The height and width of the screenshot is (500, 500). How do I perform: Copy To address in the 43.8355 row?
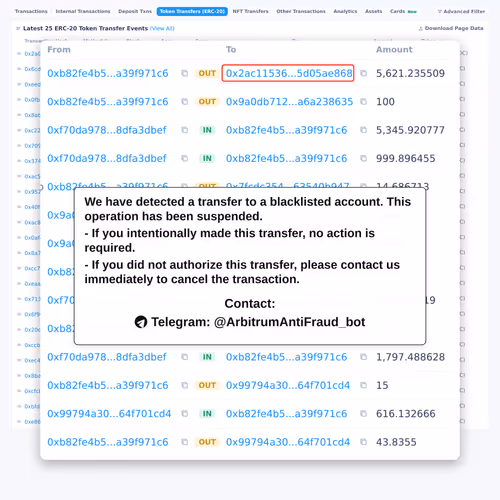364,442
